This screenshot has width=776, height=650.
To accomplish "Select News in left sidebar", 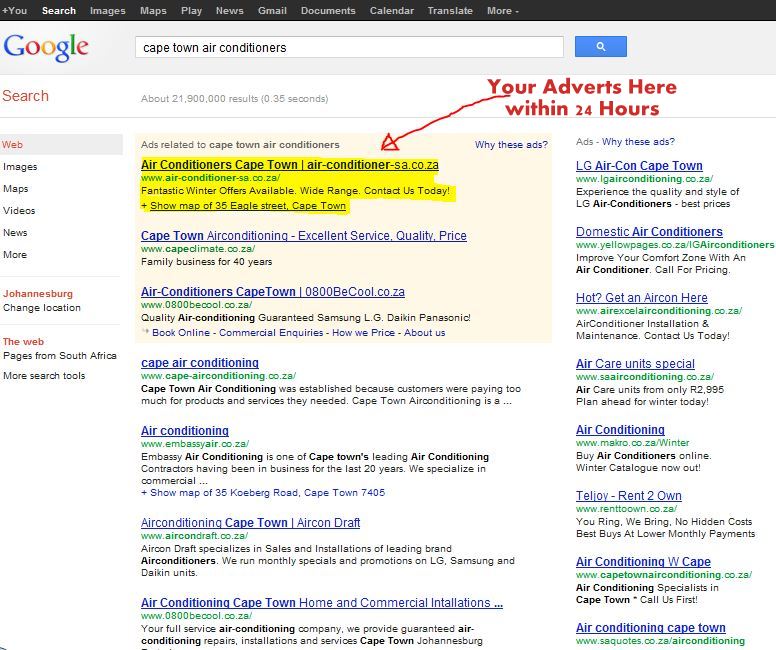I will coord(15,232).
